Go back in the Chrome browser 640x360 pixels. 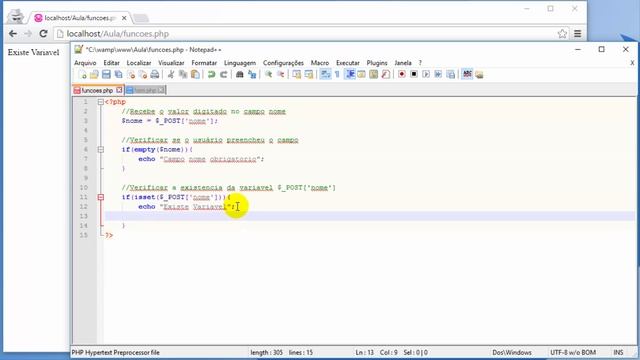coord(13,34)
